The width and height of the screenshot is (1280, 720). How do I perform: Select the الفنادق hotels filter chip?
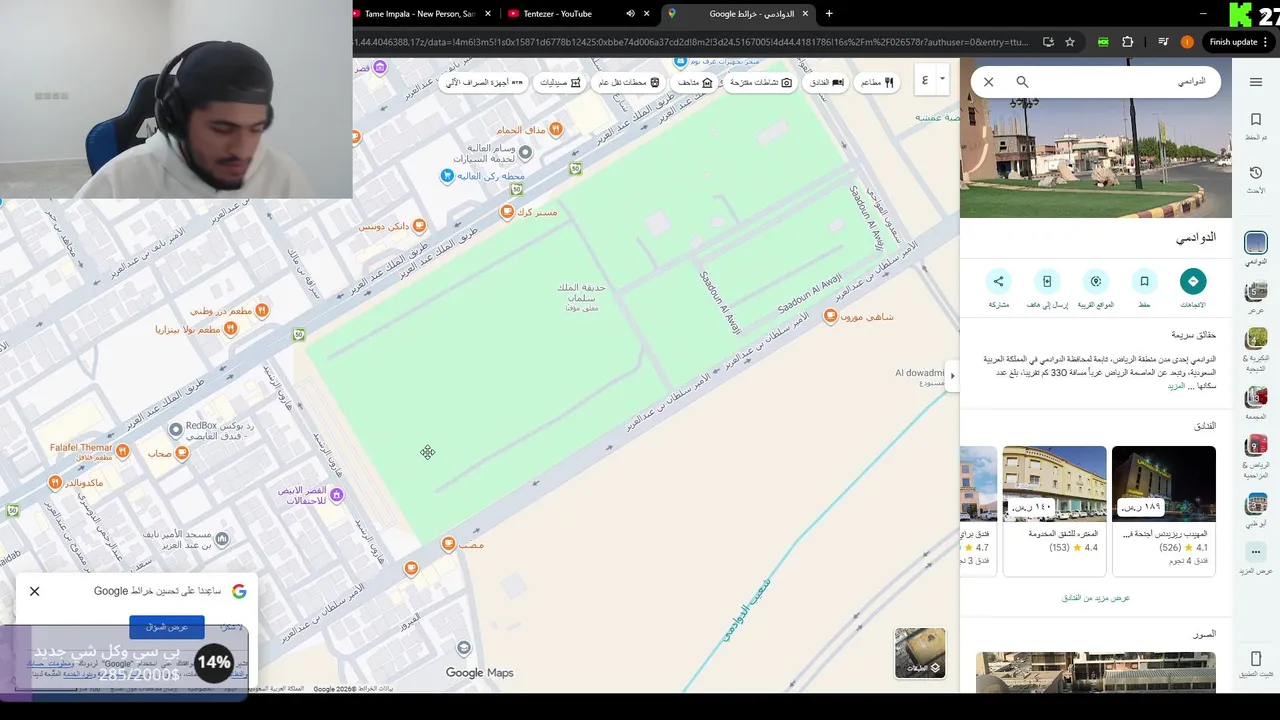pyautogui.click(x=826, y=82)
